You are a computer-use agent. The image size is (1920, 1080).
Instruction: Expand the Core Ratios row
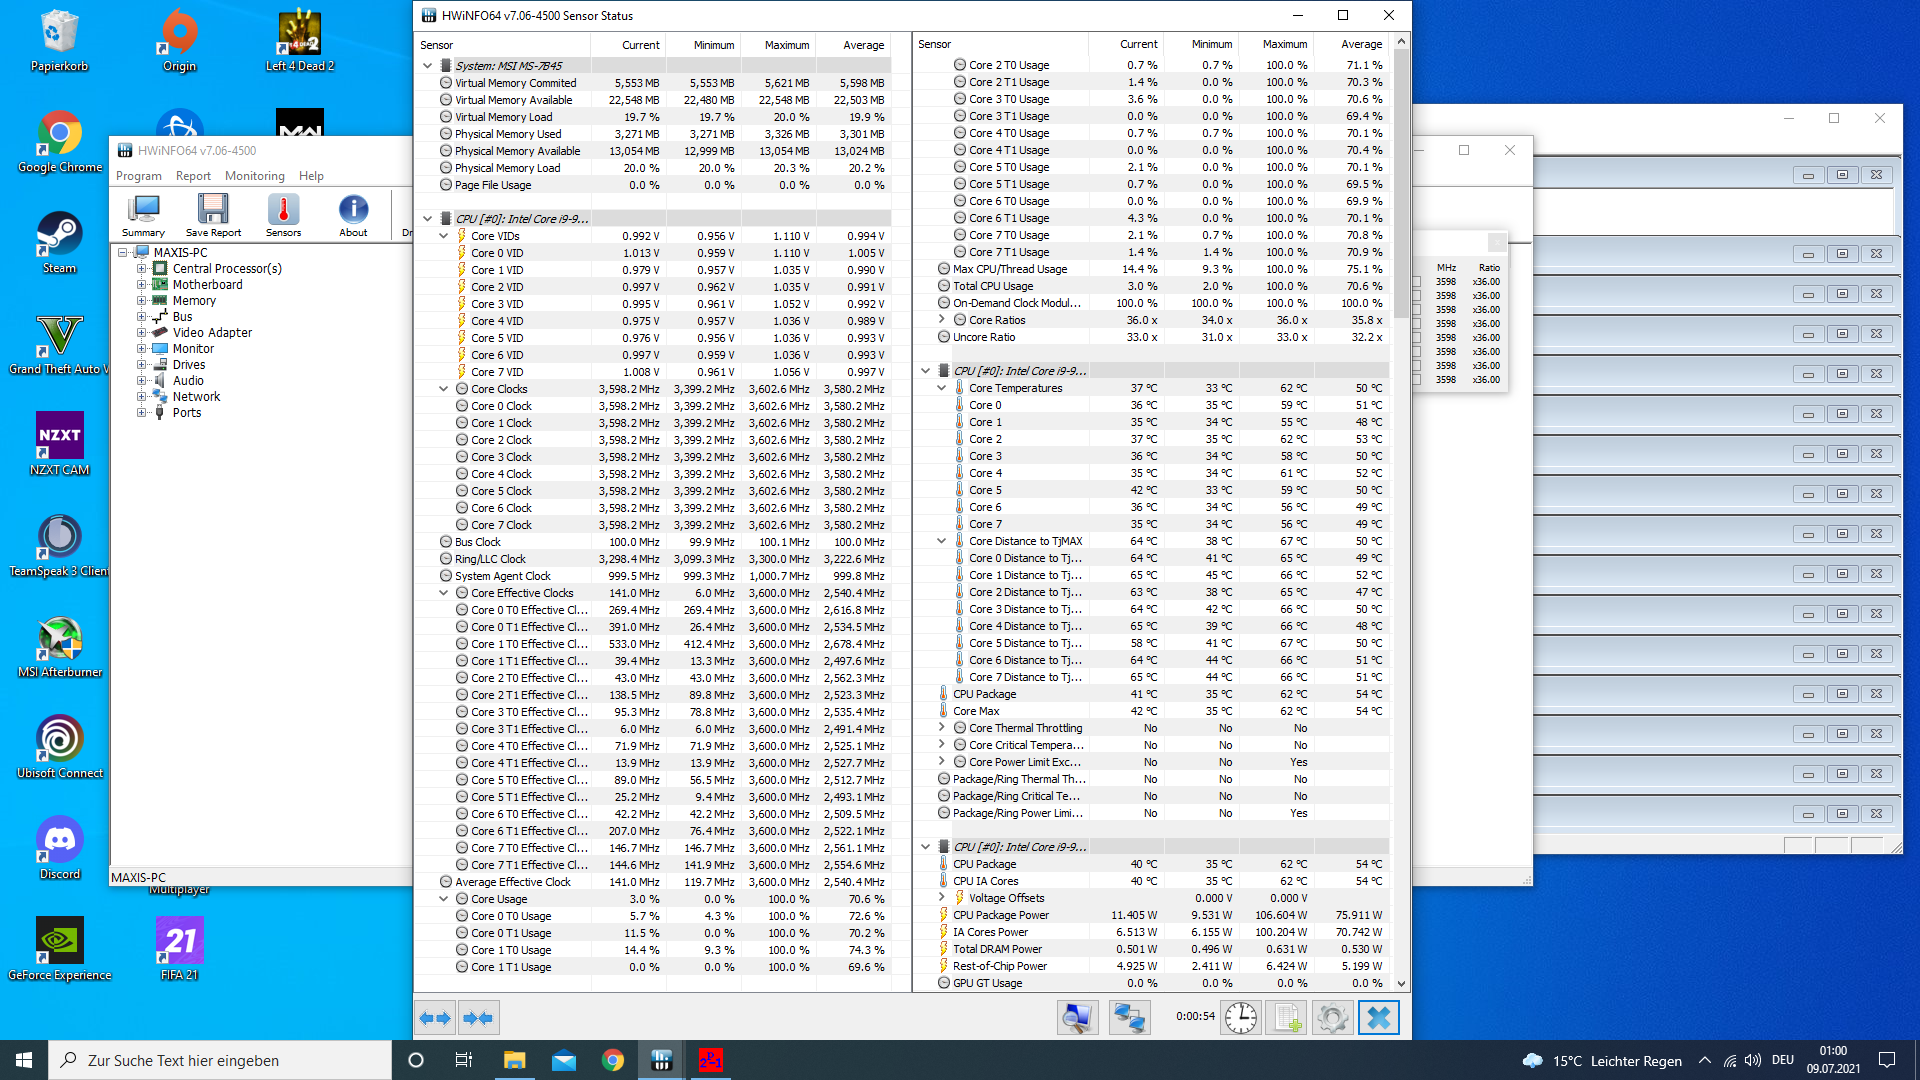point(942,320)
